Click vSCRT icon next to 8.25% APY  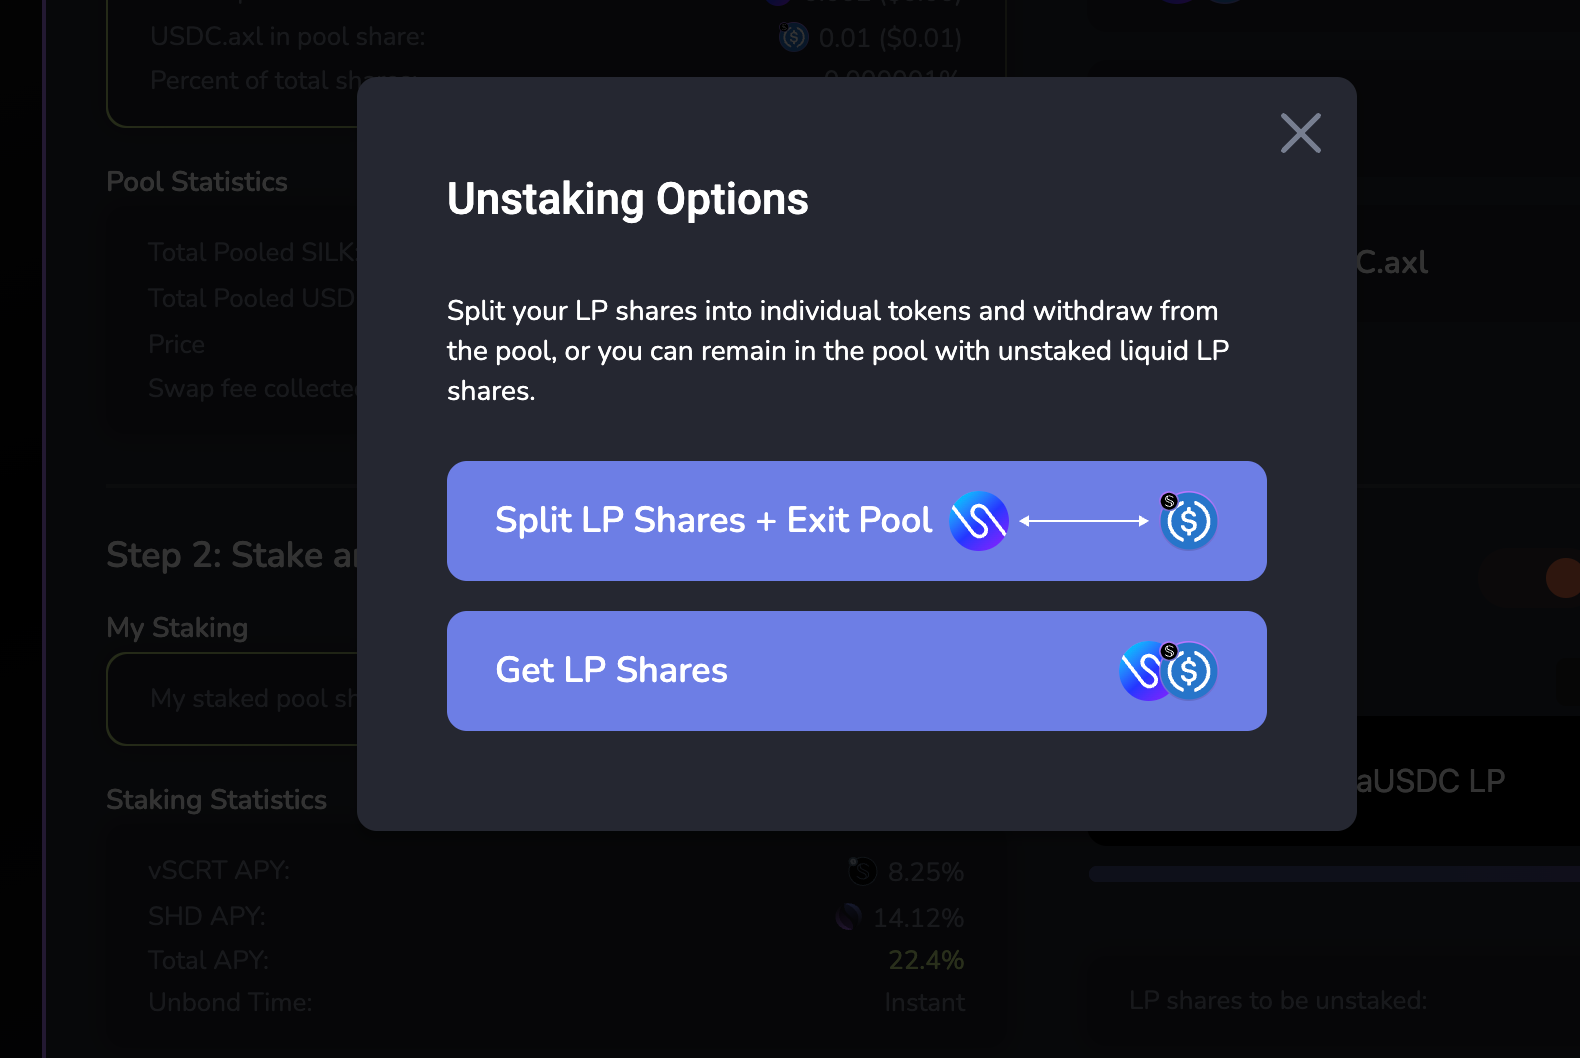[x=862, y=871]
